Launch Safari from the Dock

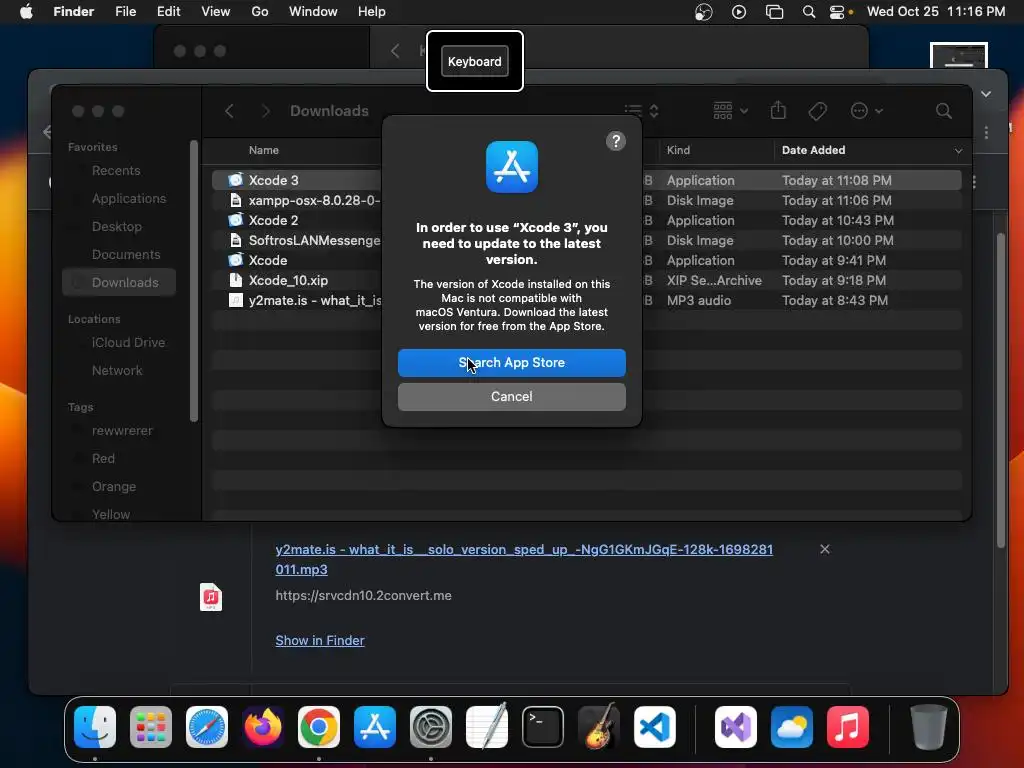(207, 727)
